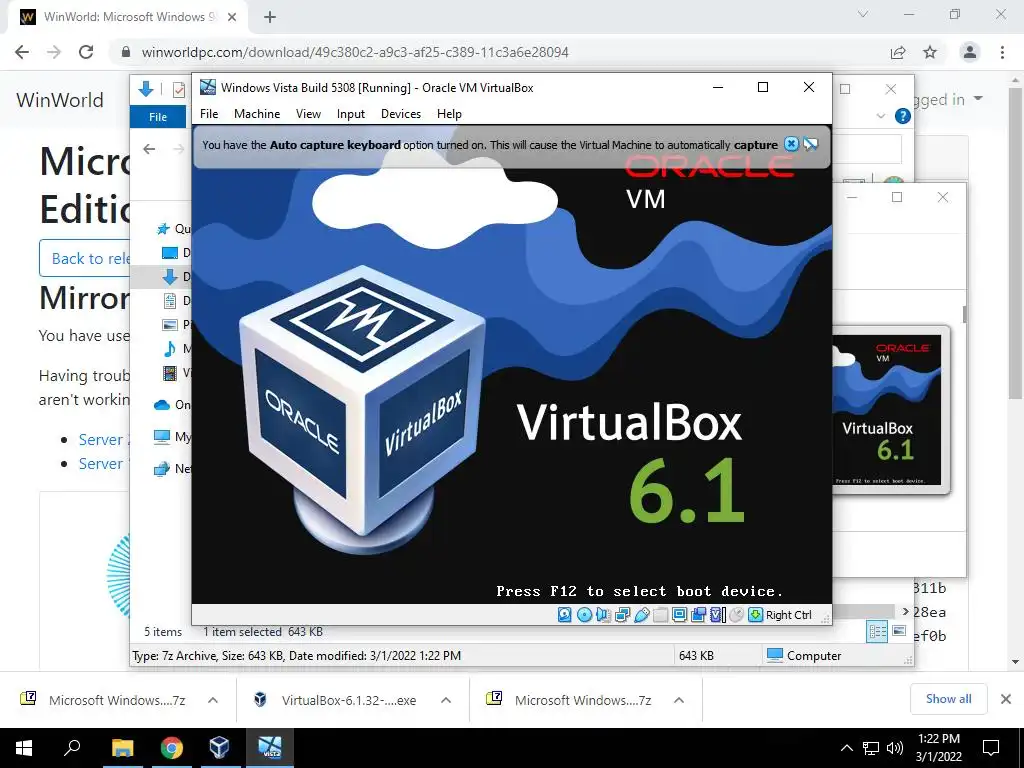Expand options for last Microsoft Windows 7z download

coord(679,700)
